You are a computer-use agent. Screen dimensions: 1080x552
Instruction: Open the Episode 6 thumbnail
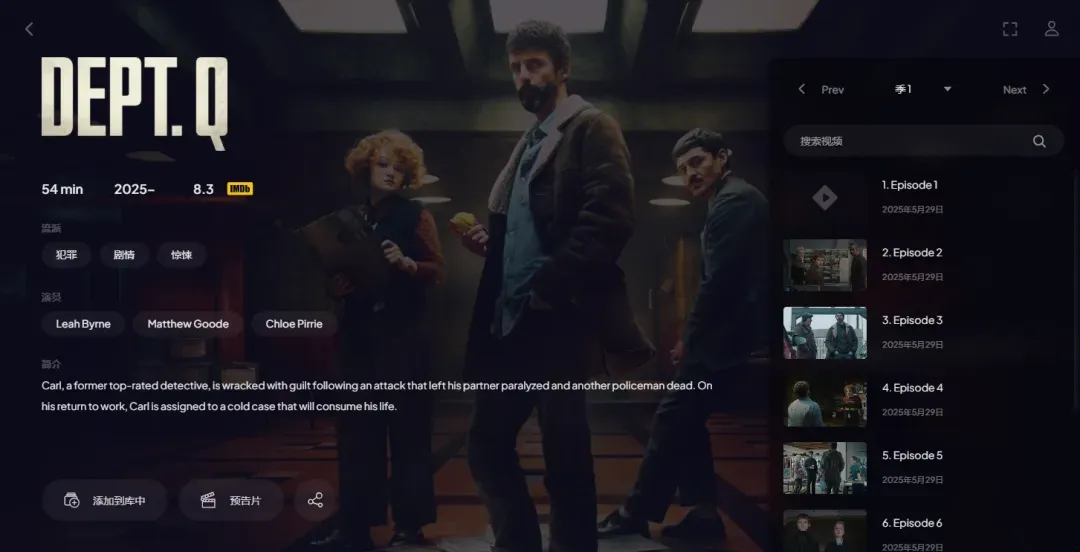(x=824, y=531)
